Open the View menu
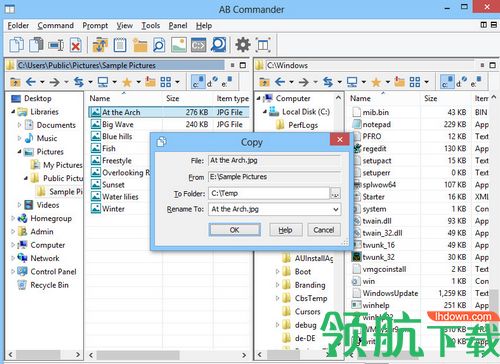 124,25
